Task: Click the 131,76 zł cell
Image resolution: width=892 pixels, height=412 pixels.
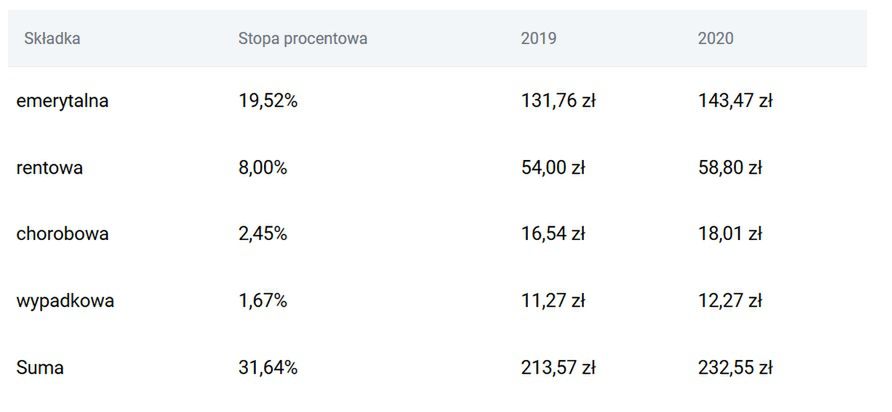Action: coord(558,100)
